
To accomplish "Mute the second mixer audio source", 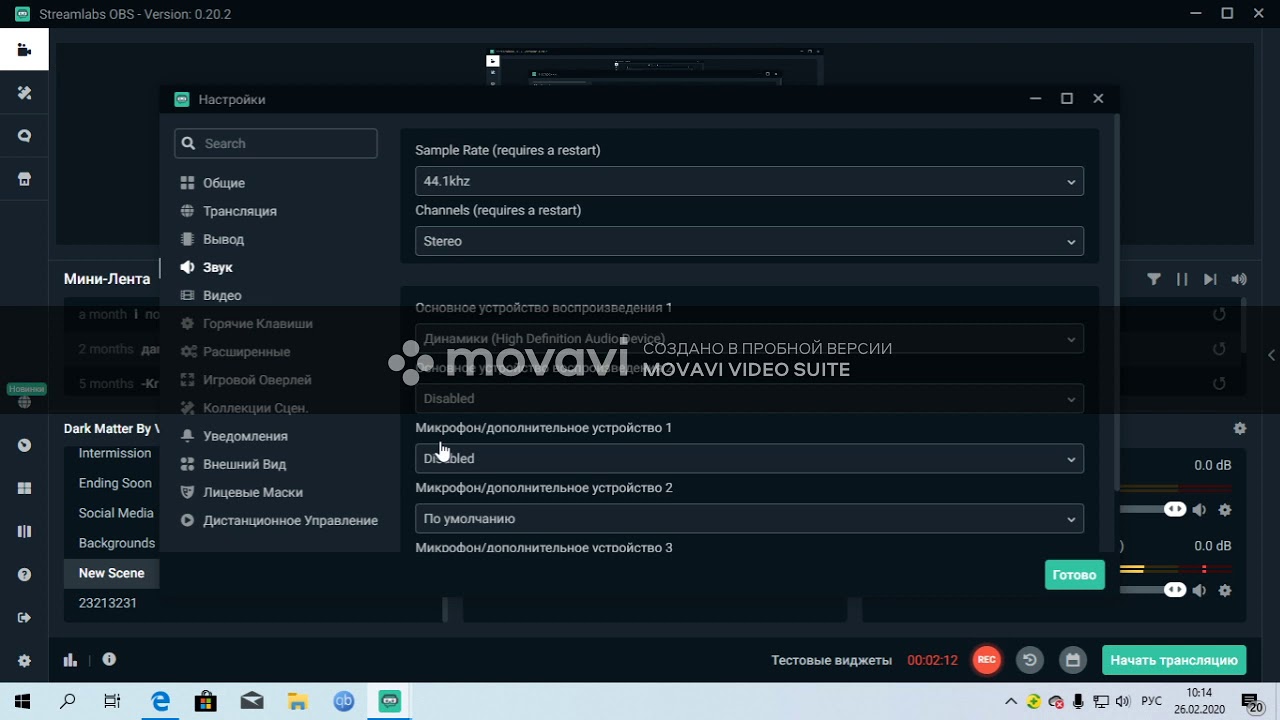I will point(1199,590).
